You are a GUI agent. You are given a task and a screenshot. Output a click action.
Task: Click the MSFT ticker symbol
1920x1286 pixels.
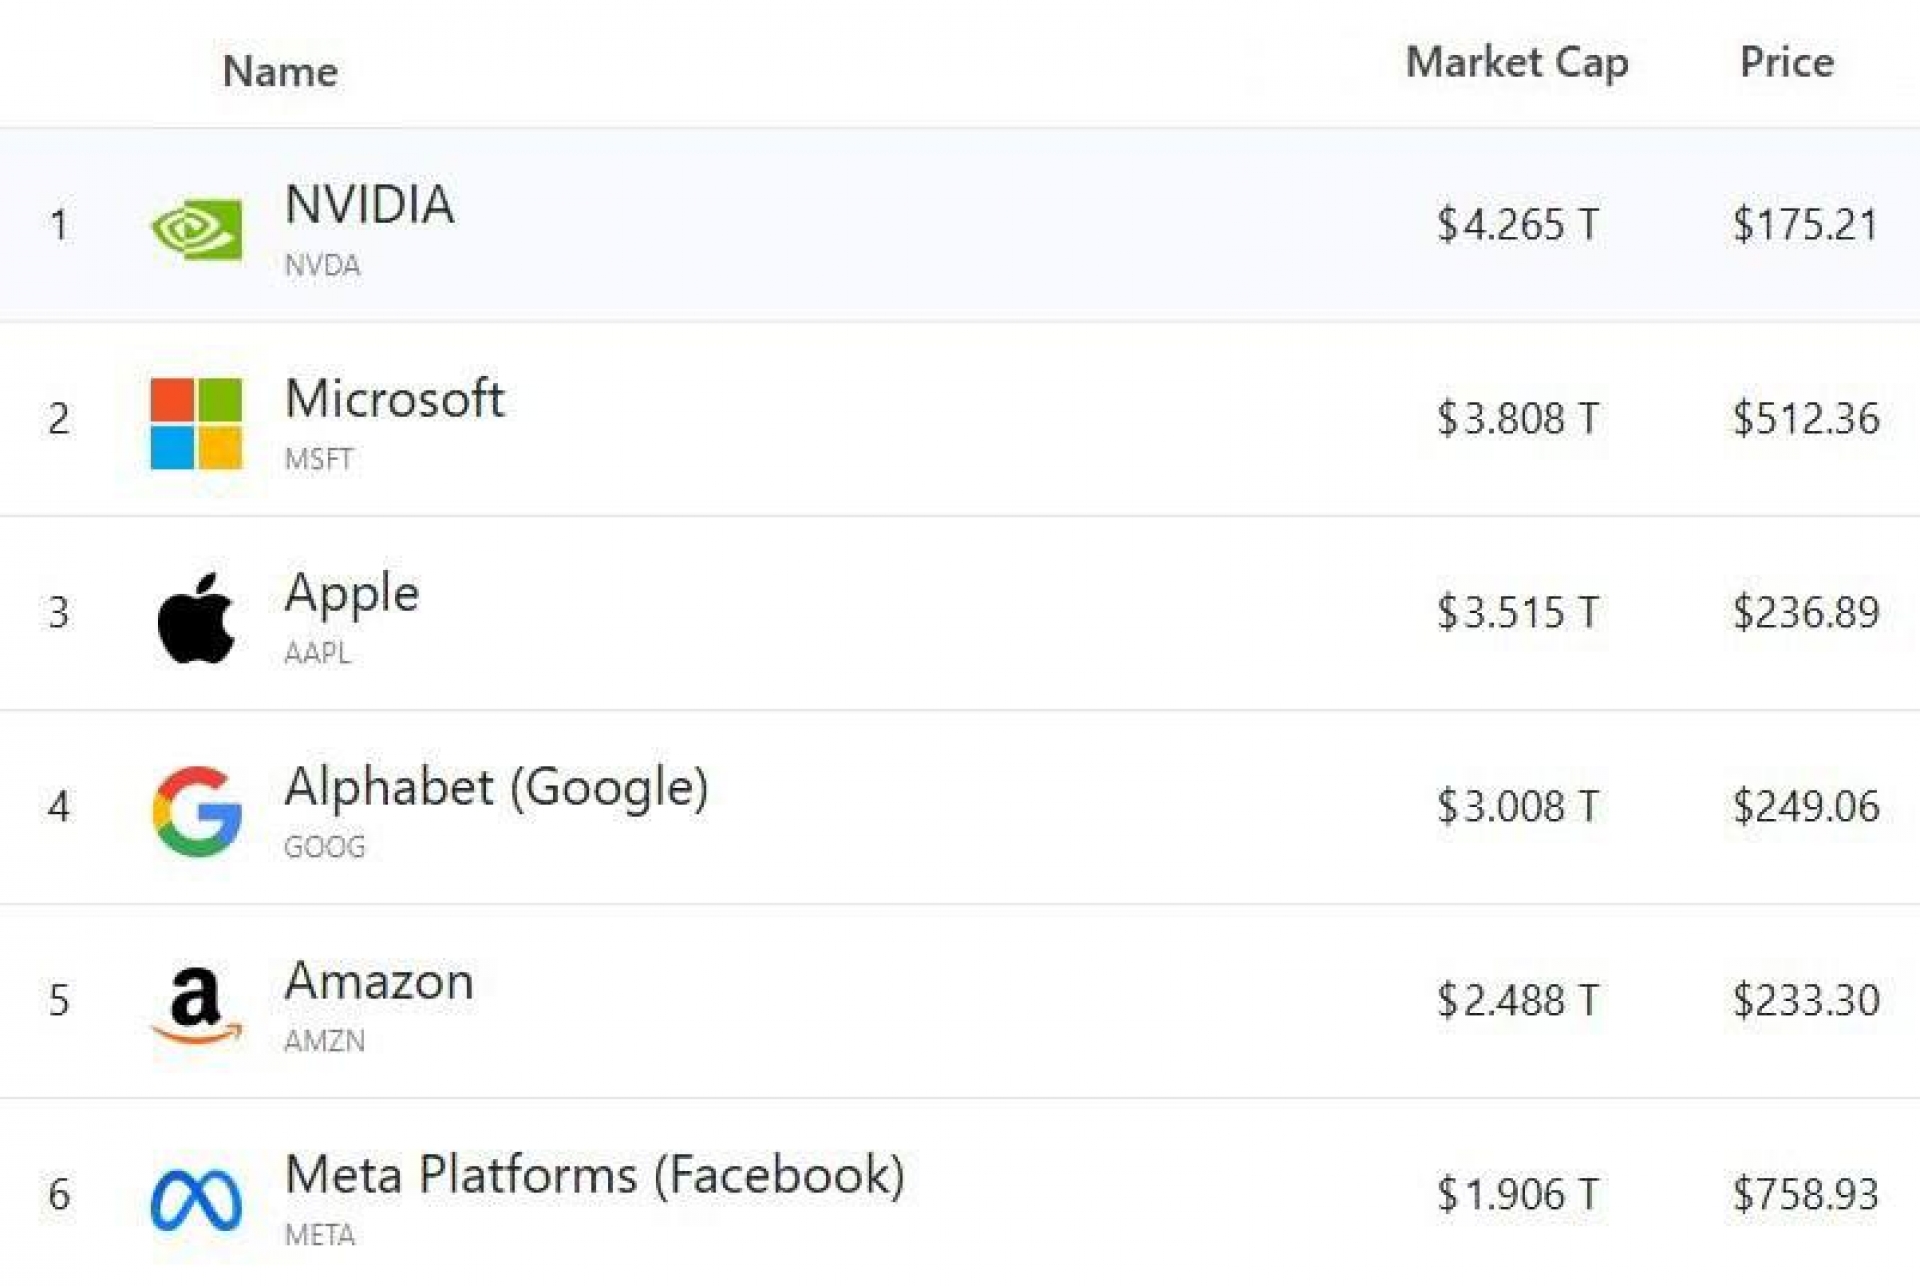point(319,460)
